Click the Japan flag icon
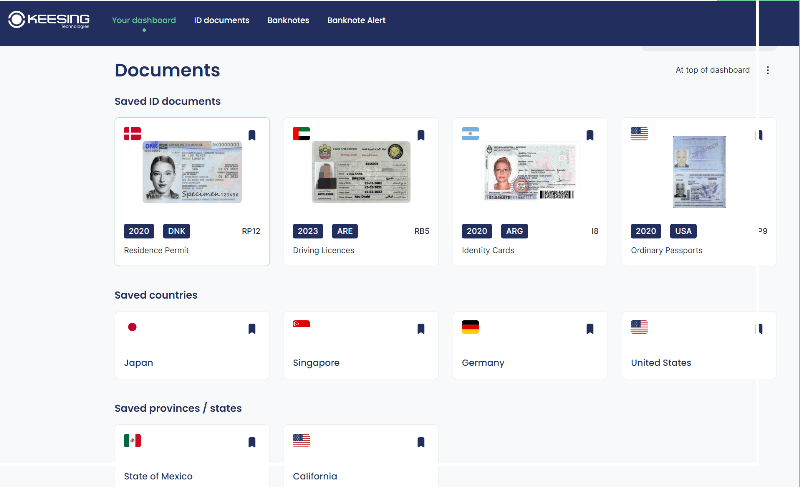 pos(132,326)
